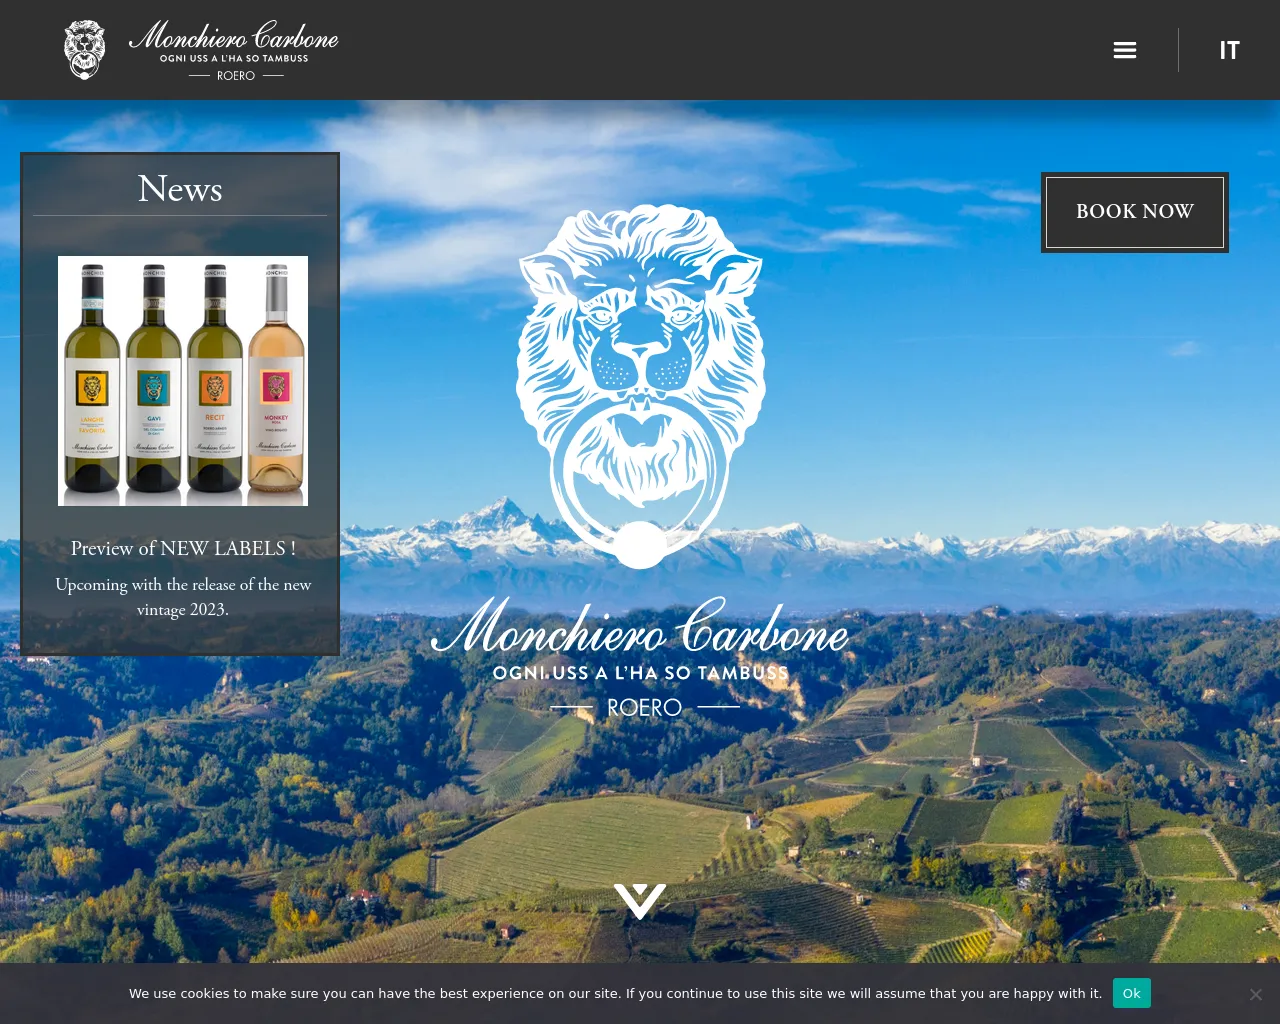Open the wine bottles news thumbnail

pos(183,381)
